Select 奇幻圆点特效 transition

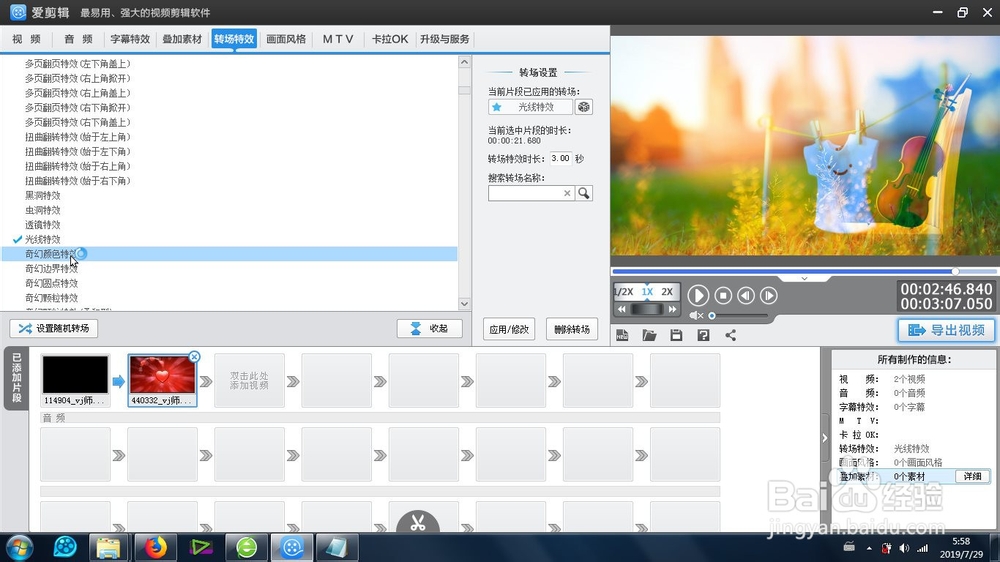click(x=52, y=283)
